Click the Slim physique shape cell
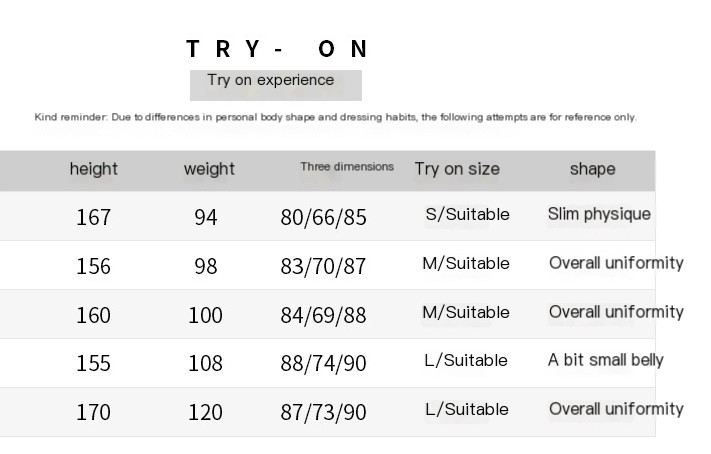Image resolution: width=711 pixels, height=454 pixels. (599, 214)
